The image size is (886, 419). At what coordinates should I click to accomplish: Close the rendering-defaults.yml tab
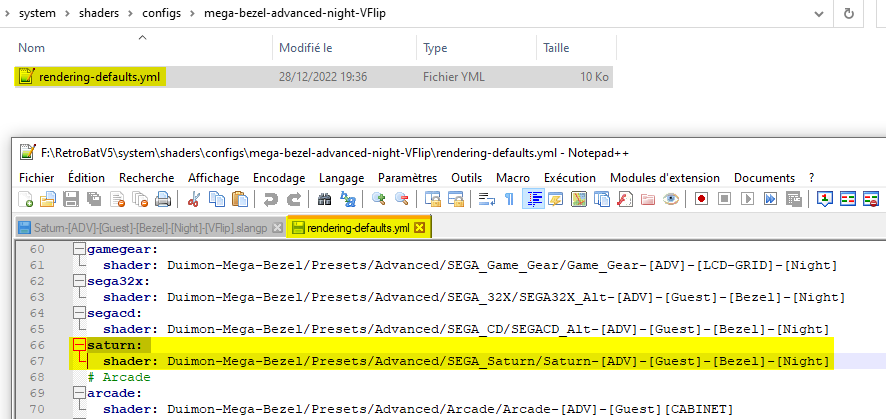click(420, 228)
